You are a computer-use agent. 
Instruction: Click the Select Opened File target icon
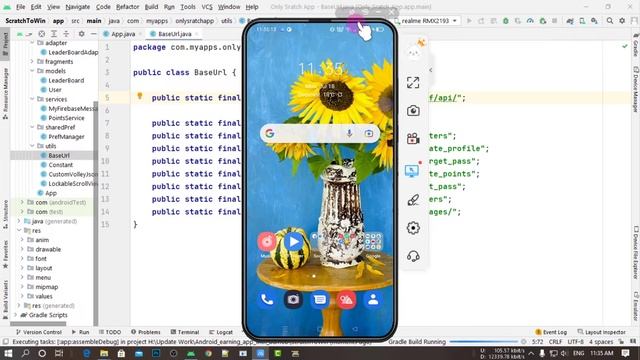pyautogui.click(x=41, y=34)
